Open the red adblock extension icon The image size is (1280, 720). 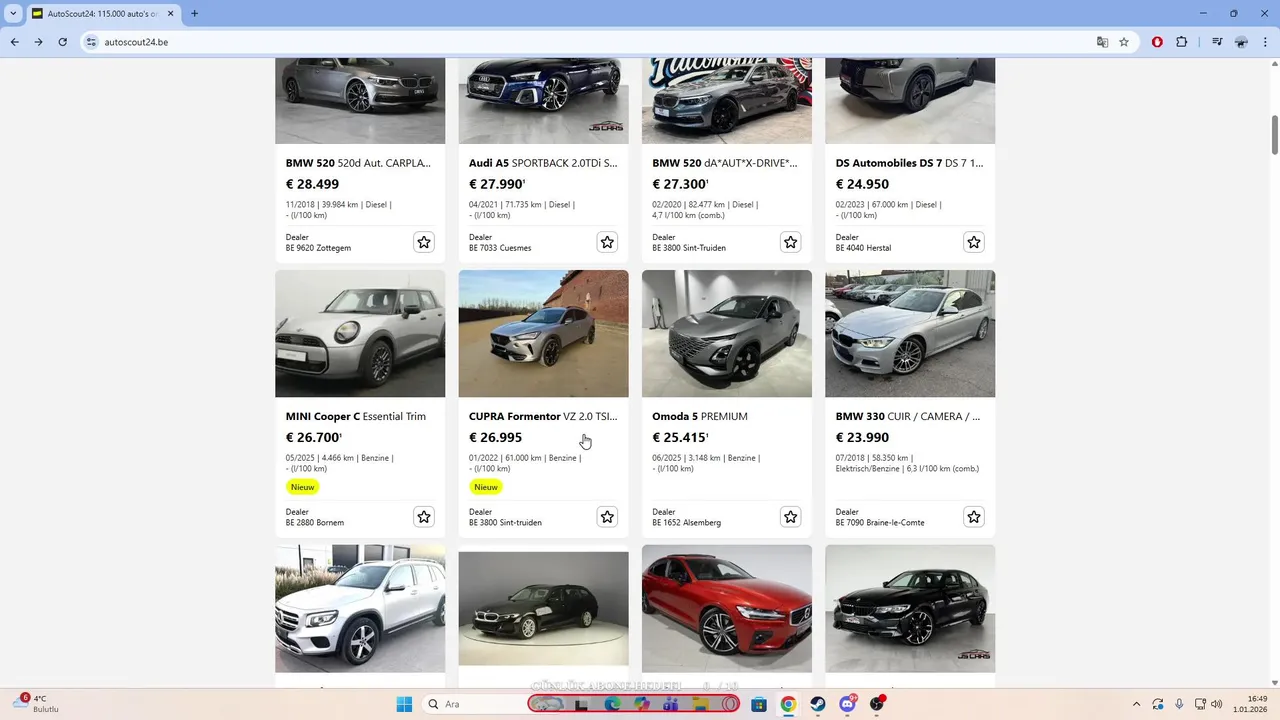pyautogui.click(x=1157, y=42)
